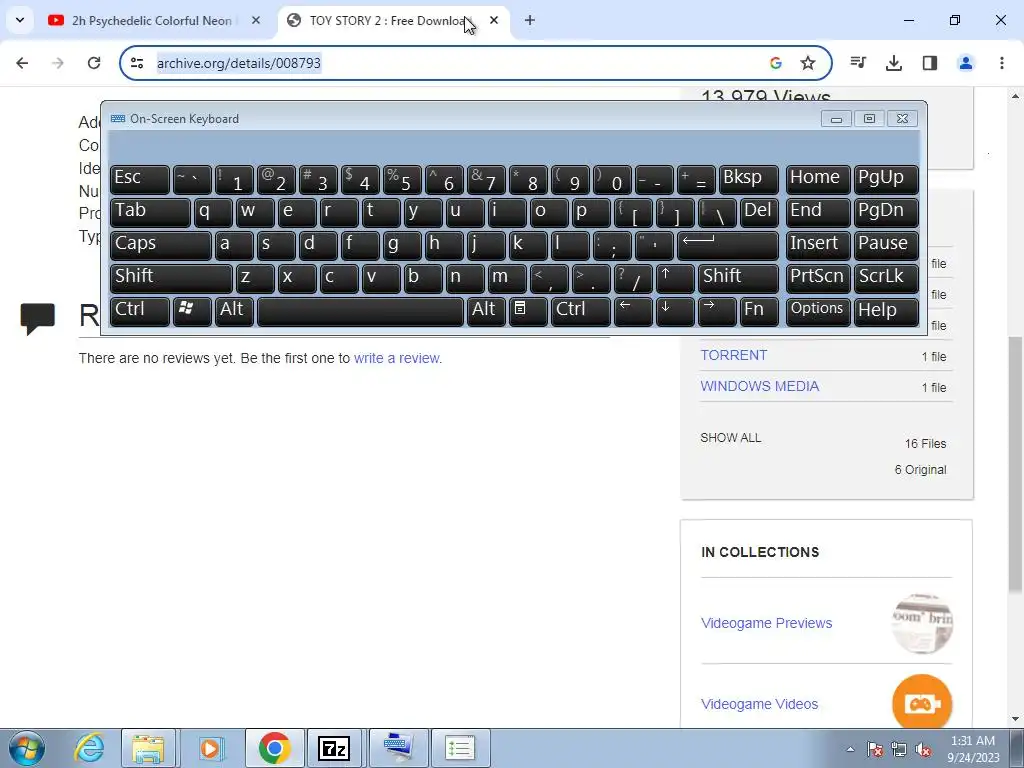Click the Home key on On-Screen Keyboard
1024x768 pixels.
pyautogui.click(x=818, y=178)
